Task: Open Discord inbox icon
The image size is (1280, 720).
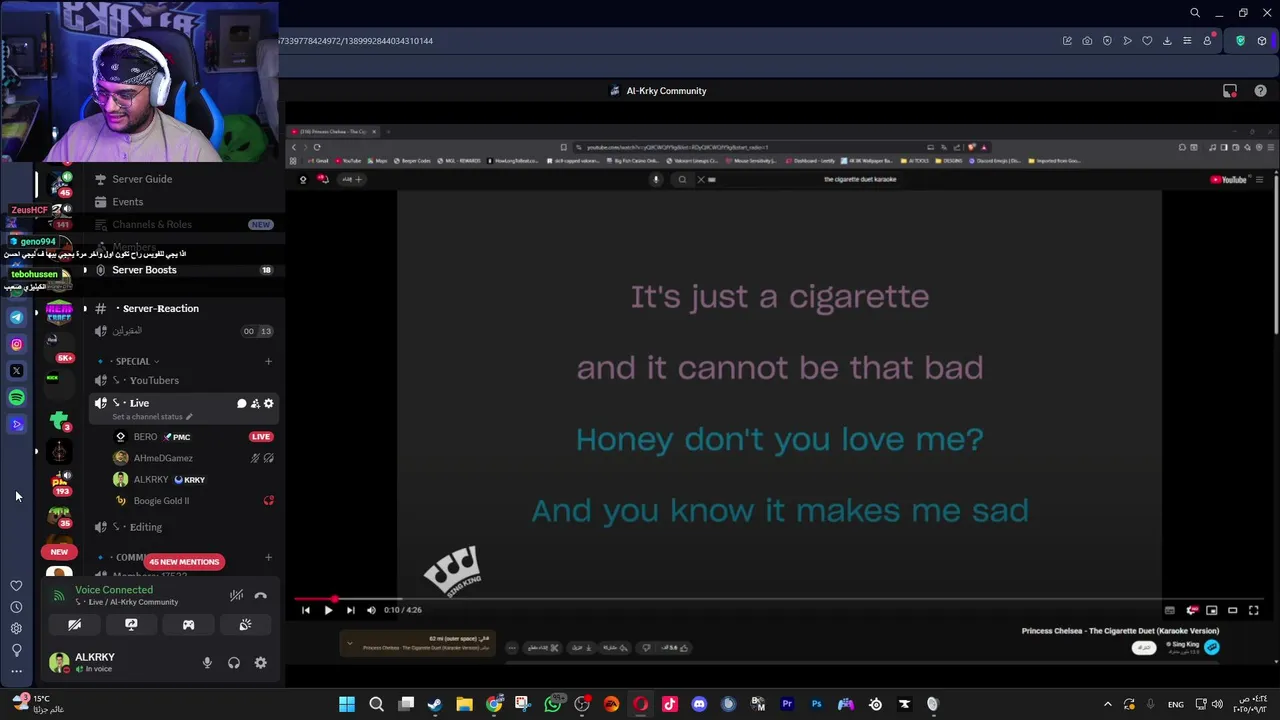Action: [x=1230, y=91]
